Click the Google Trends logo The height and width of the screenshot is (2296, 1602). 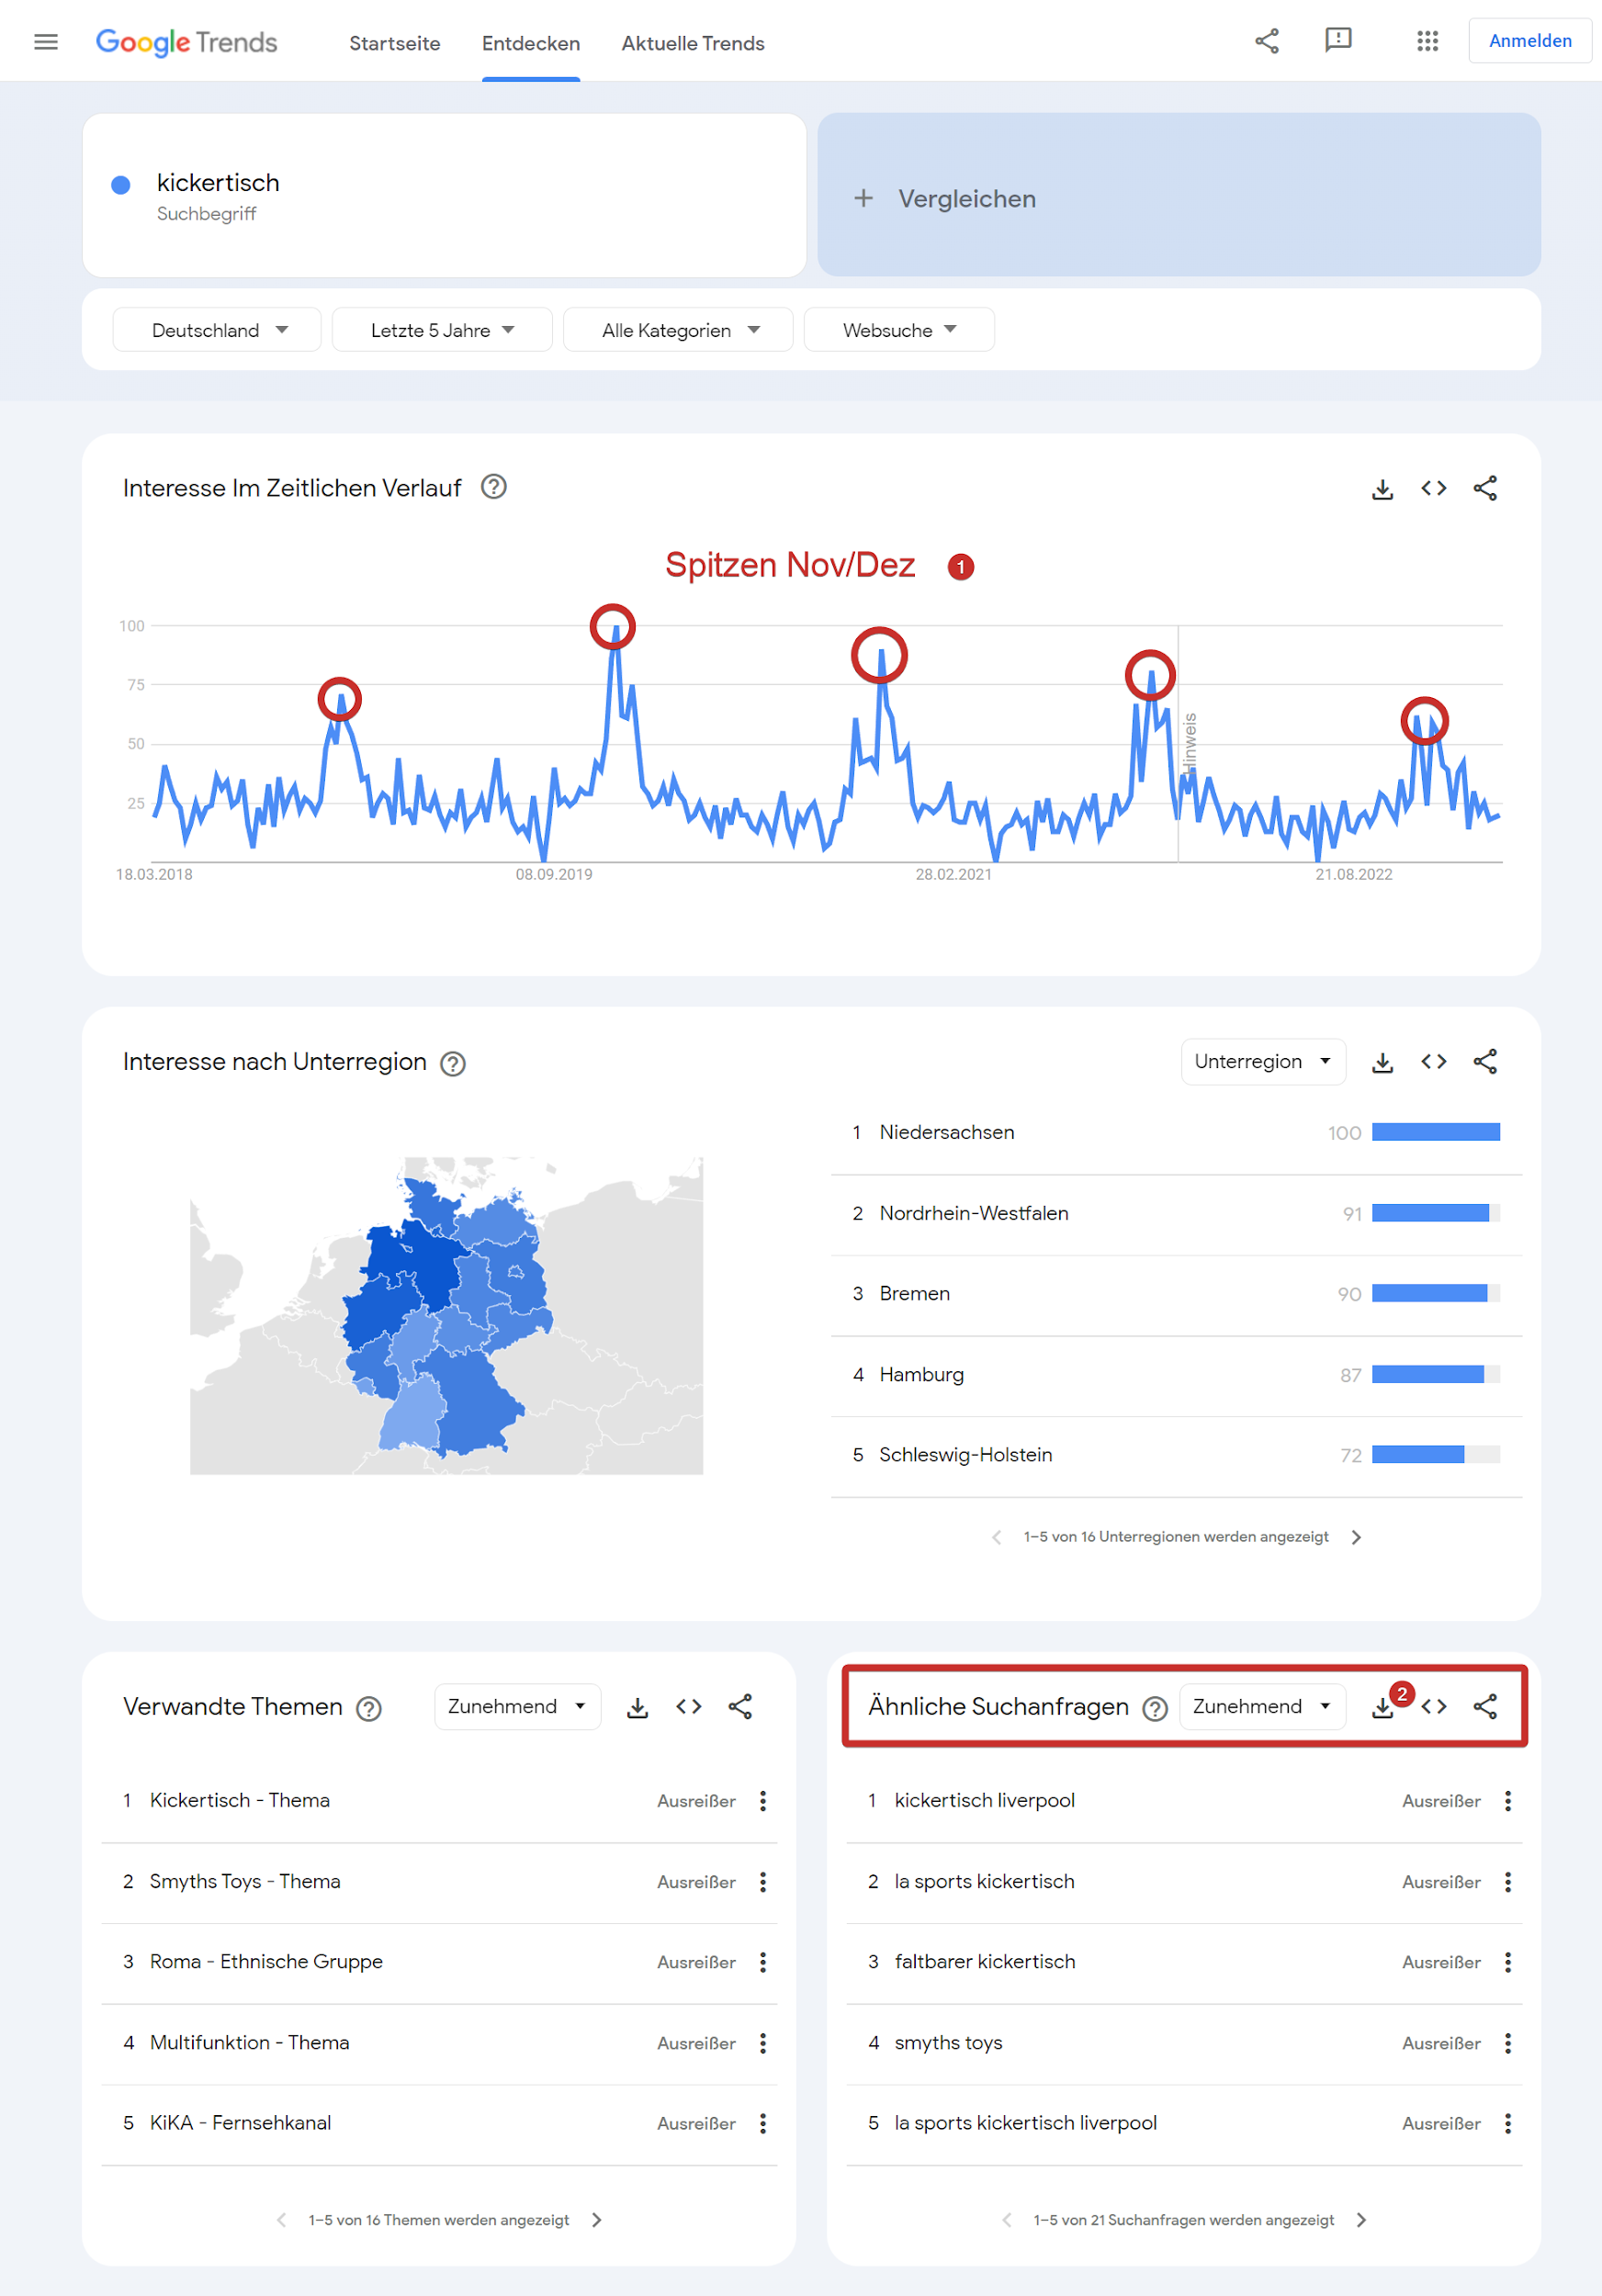point(186,42)
